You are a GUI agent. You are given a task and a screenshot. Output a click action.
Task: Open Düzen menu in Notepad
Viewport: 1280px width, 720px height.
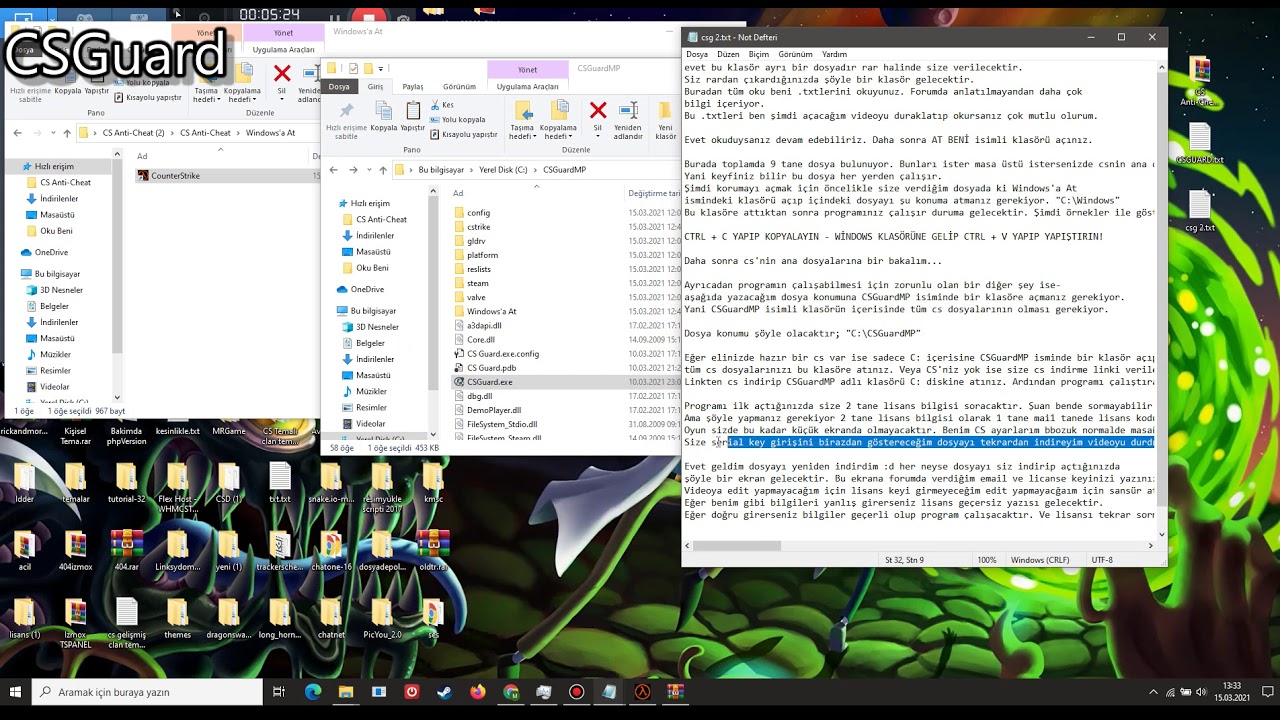pos(728,54)
